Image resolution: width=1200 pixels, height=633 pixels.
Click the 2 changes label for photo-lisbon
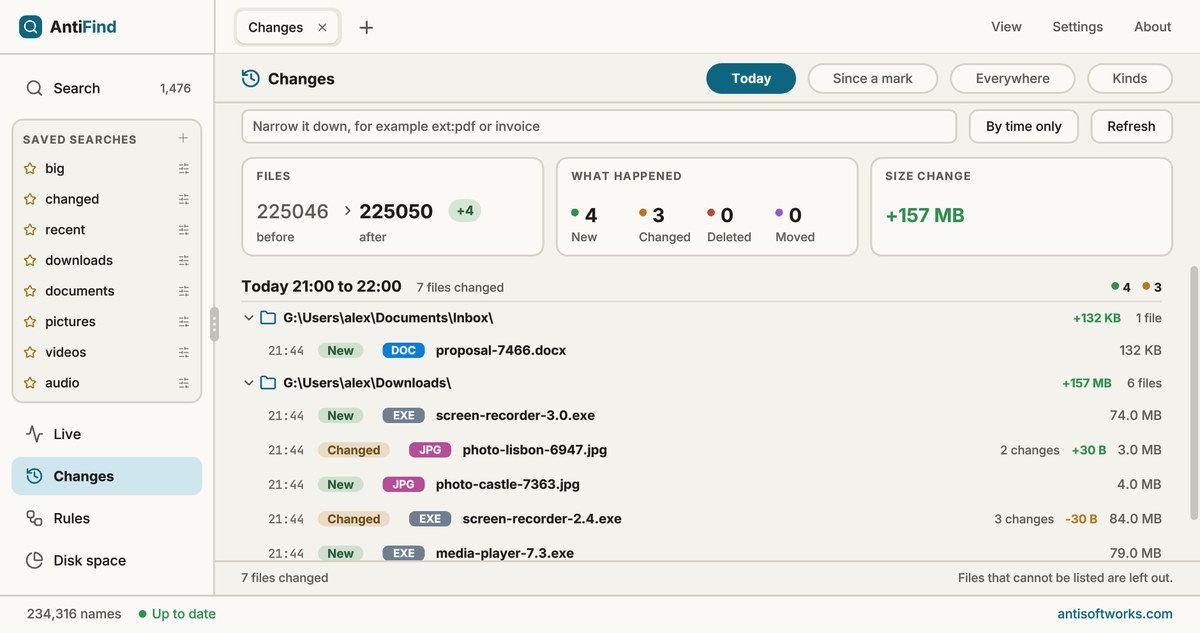pos(1029,450)
